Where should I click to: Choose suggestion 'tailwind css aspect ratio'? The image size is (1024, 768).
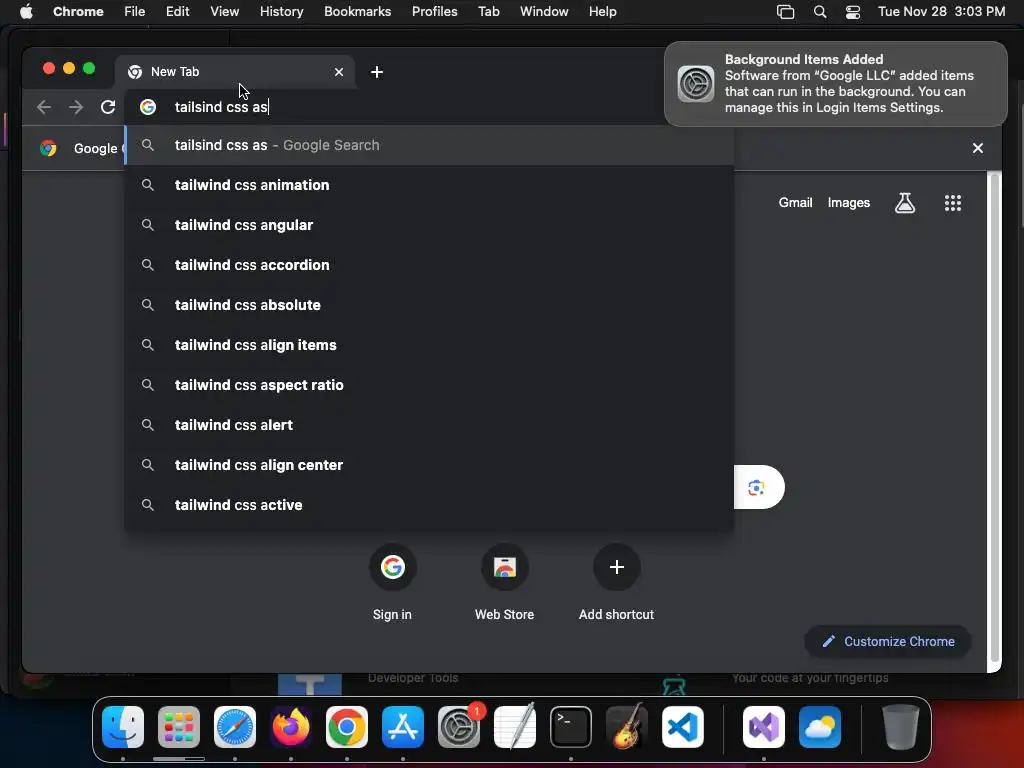pyautogui.click(x=430, y=385)
